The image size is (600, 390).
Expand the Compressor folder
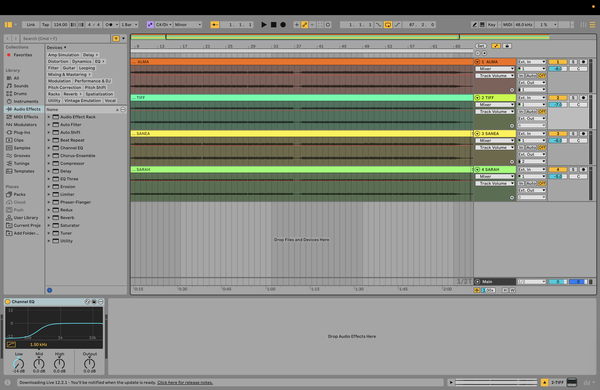[x=49, y=163]
